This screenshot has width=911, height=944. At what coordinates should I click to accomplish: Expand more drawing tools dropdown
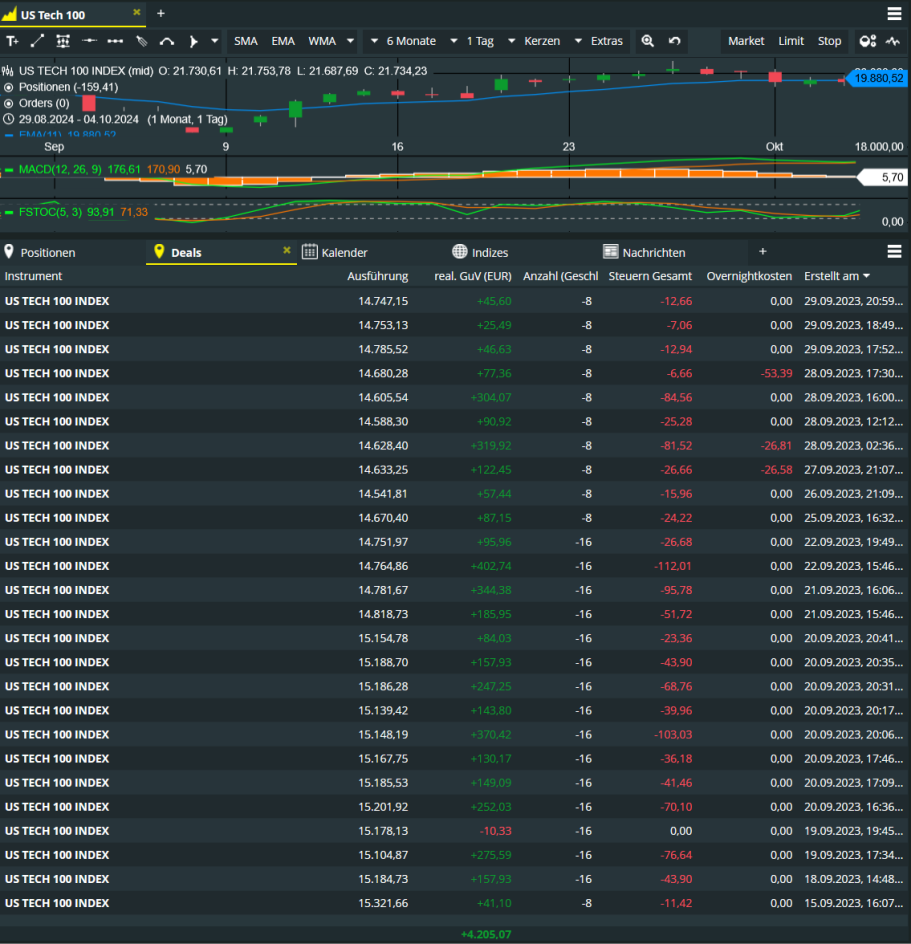tap(214, 41)
